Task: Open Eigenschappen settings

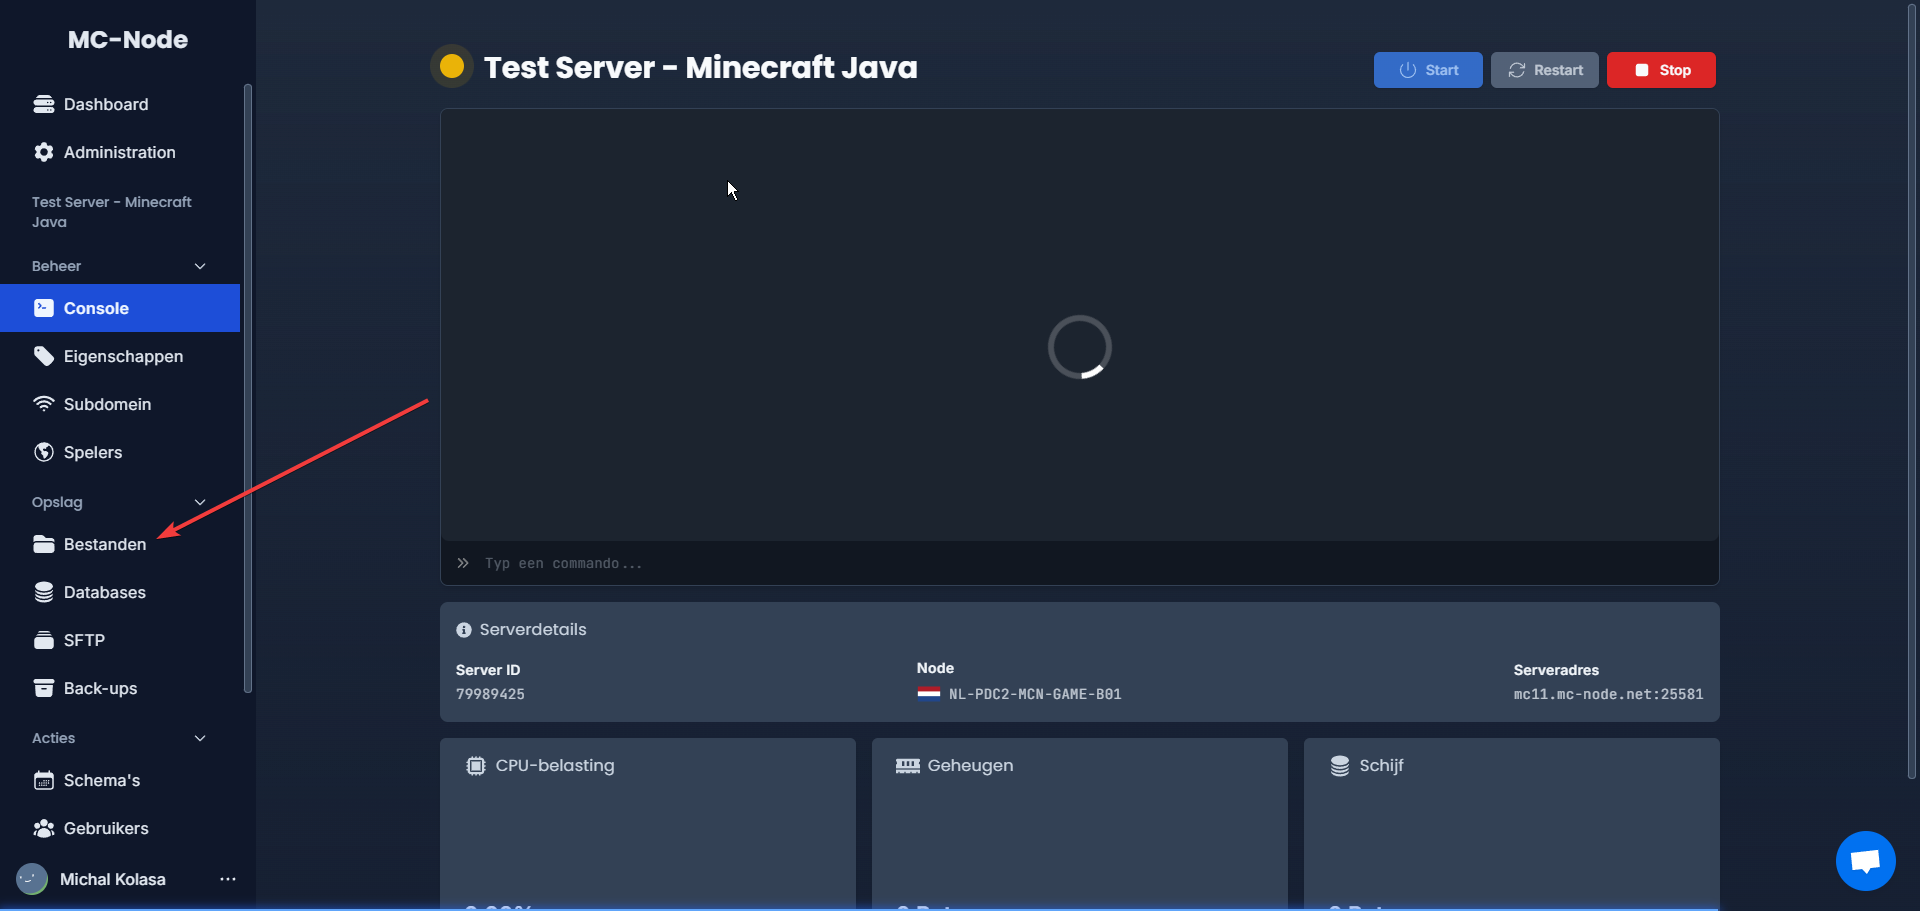Action: 120,356
